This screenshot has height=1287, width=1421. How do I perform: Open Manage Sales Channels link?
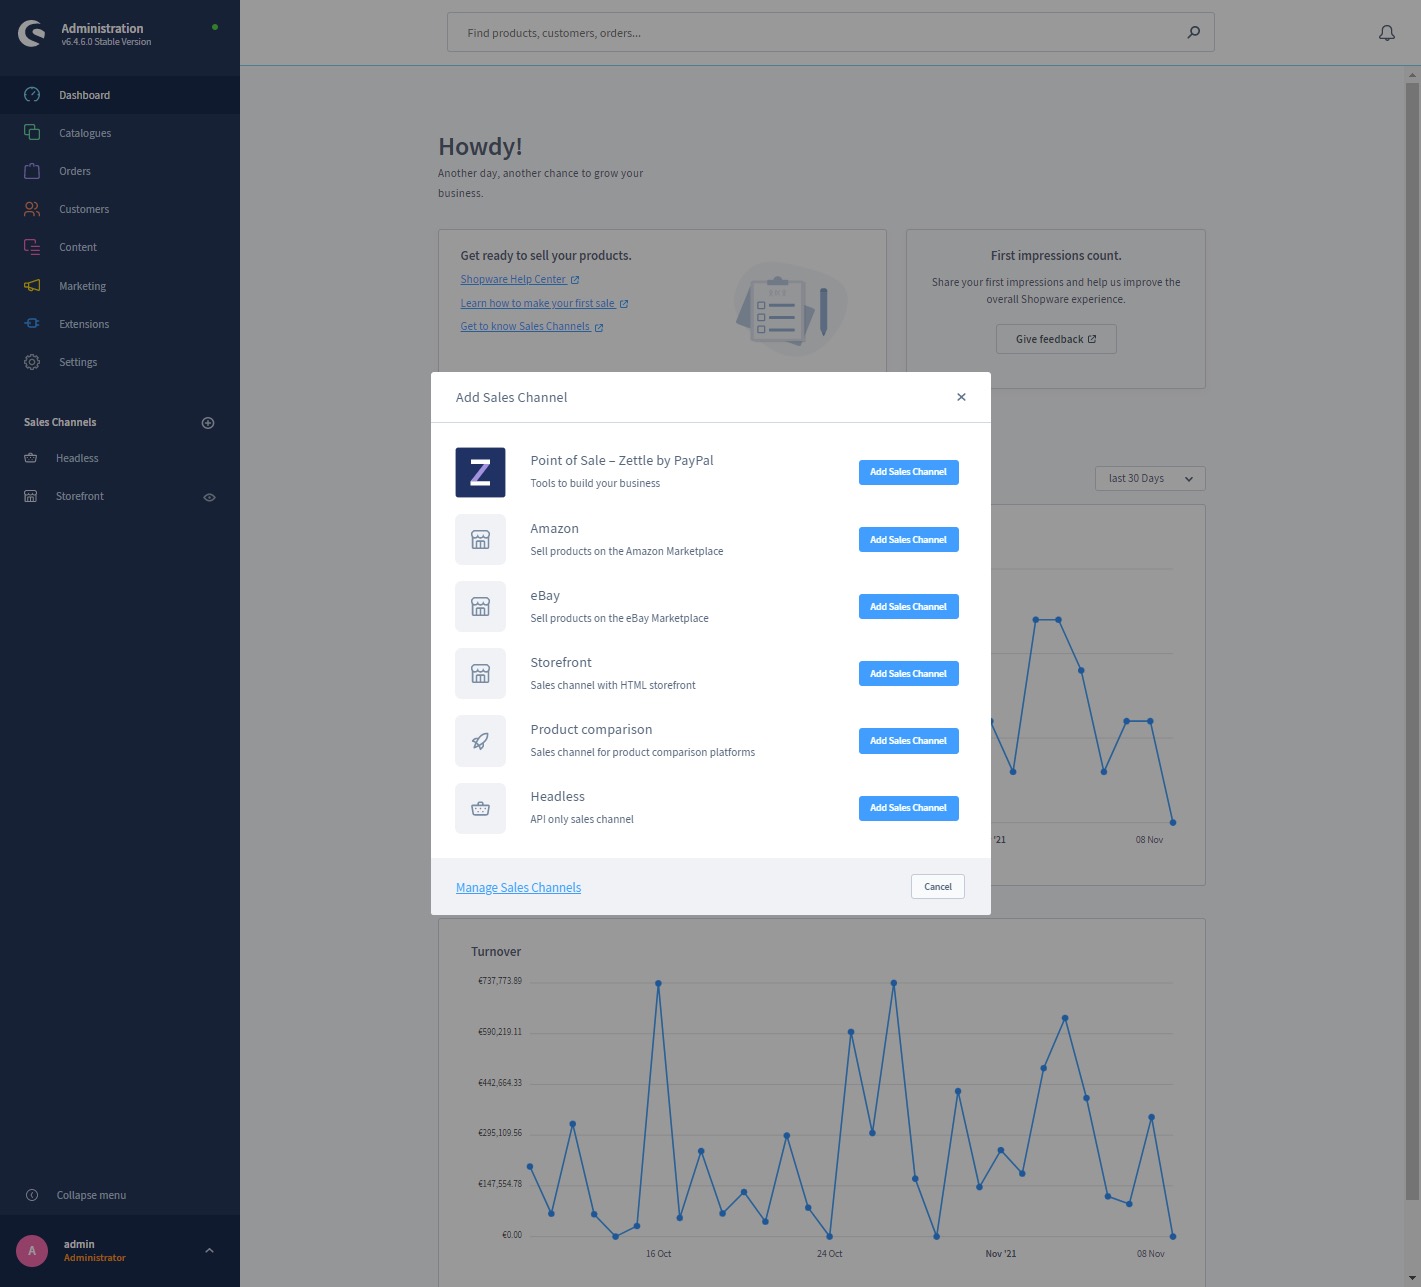518,888
